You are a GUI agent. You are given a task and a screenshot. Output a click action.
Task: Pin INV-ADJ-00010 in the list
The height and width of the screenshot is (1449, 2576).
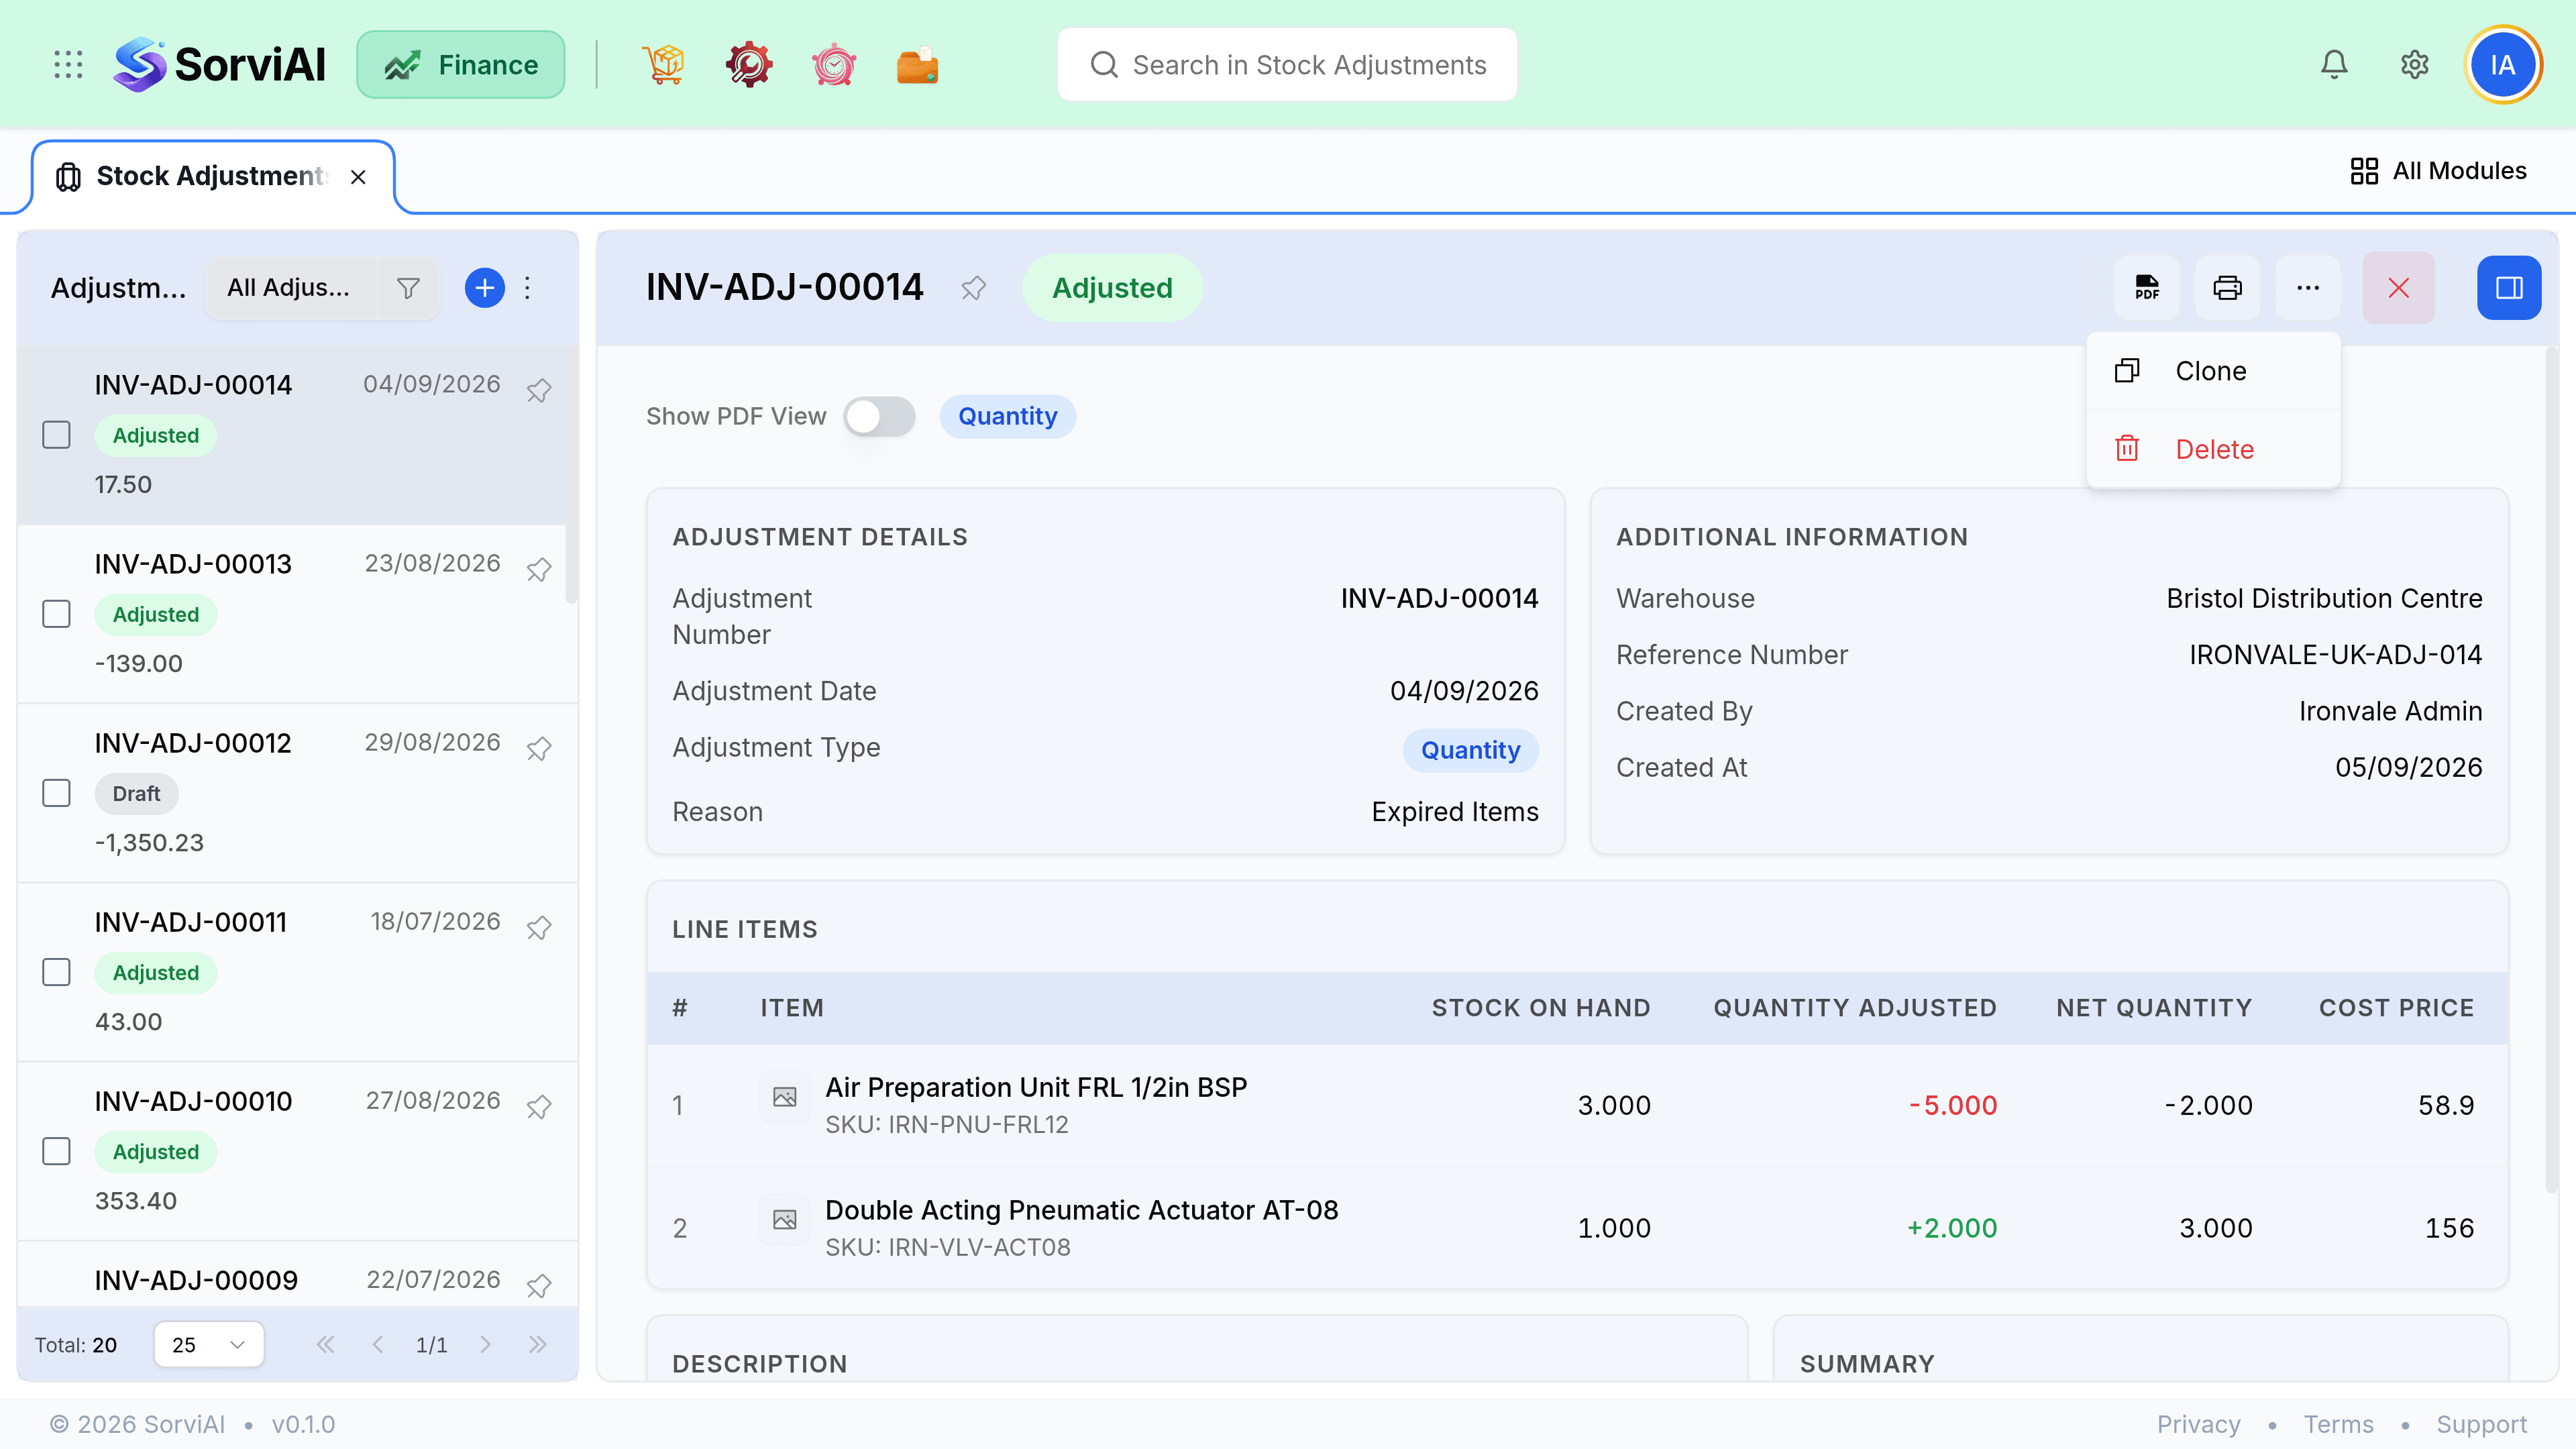pos(539,1106)
